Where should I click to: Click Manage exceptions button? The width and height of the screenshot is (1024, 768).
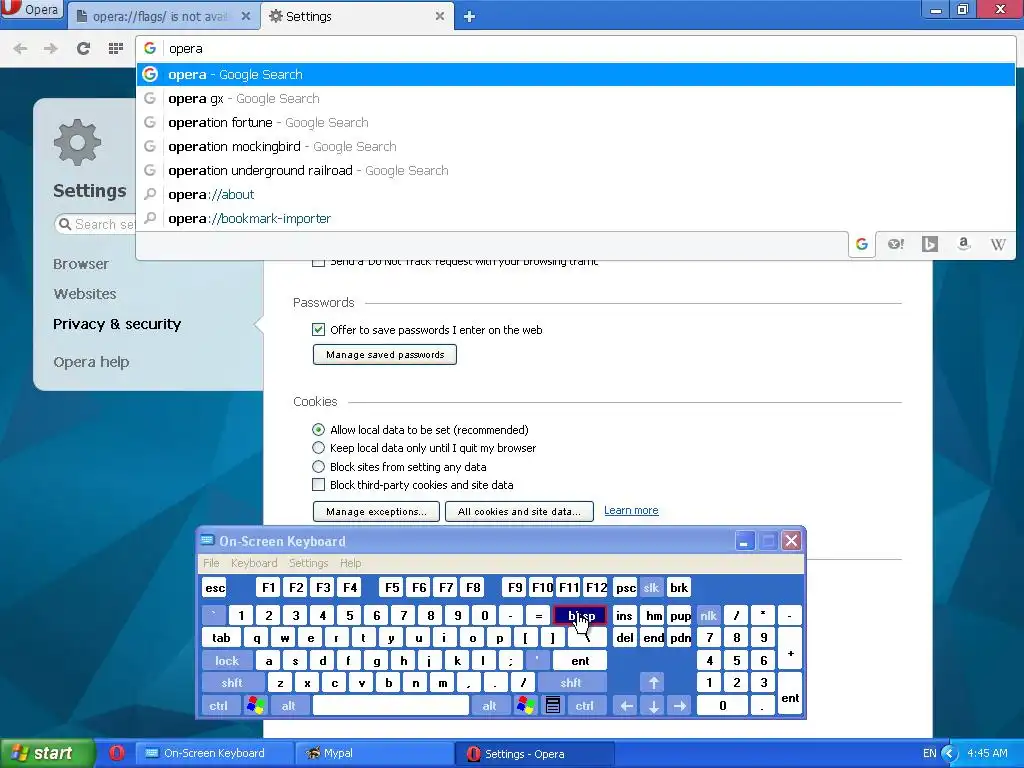coord(376,511)
